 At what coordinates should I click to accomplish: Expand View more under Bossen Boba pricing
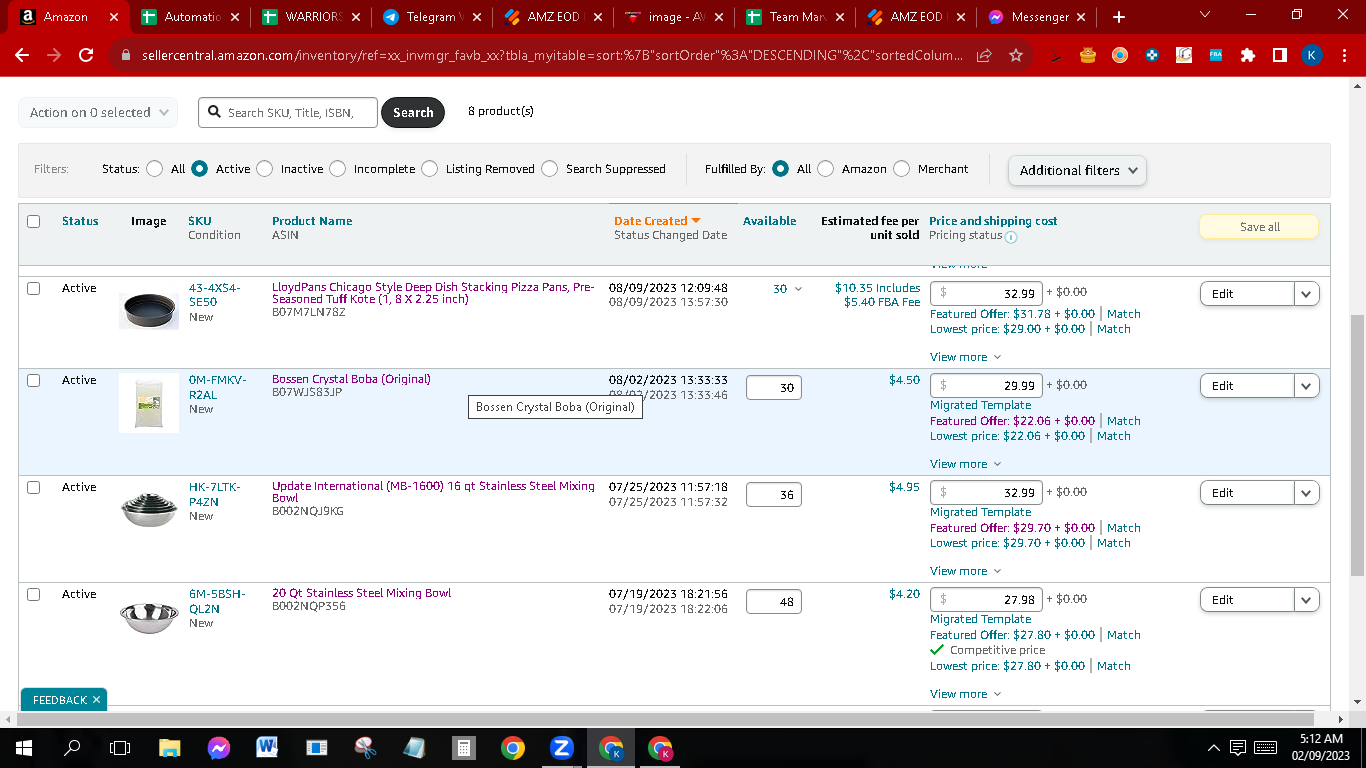[x=965, y=464]
